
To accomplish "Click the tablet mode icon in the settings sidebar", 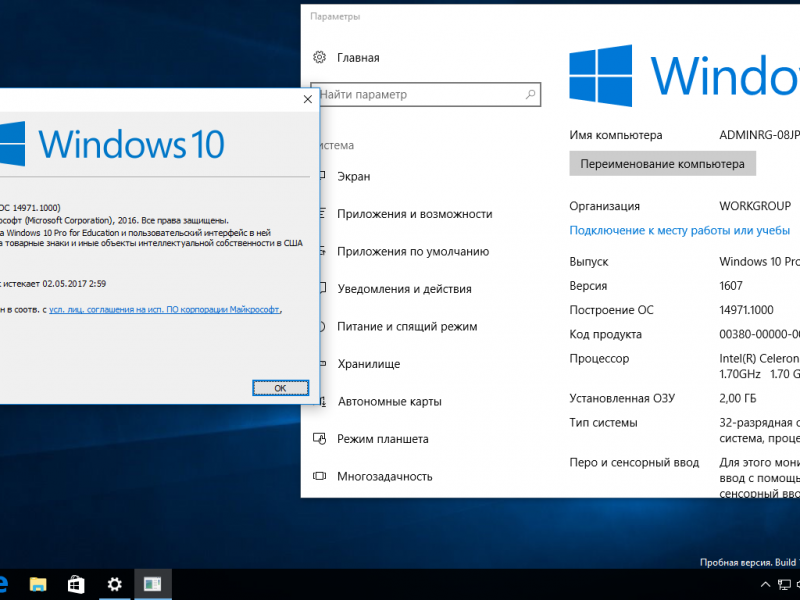I will click(x=319, y=439).
